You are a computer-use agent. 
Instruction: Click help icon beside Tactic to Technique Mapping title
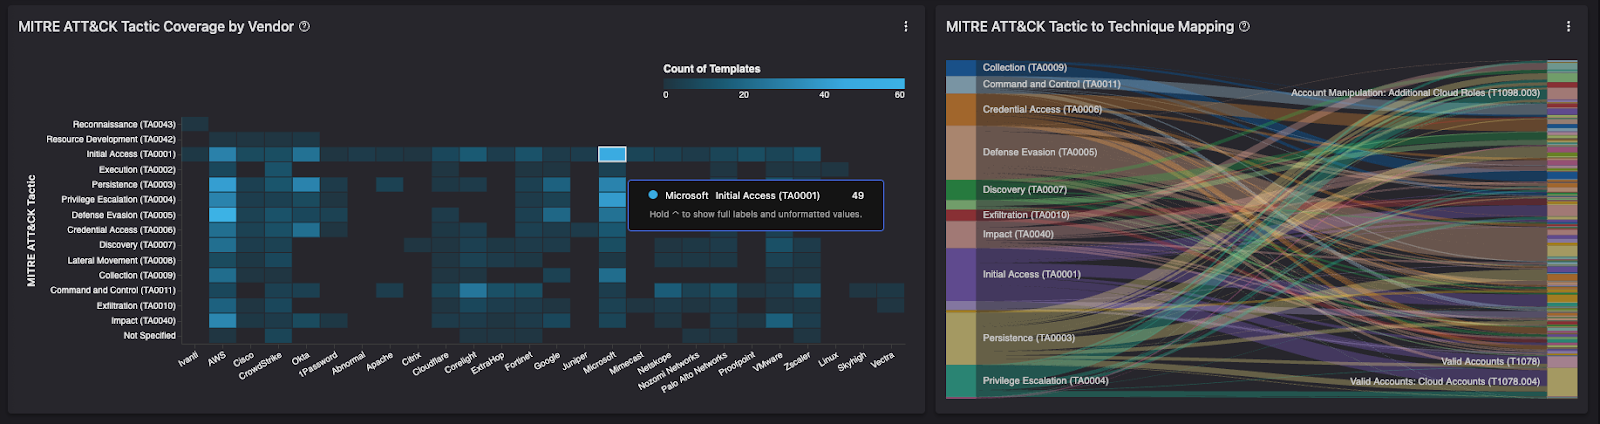(x=1244, y=27)
